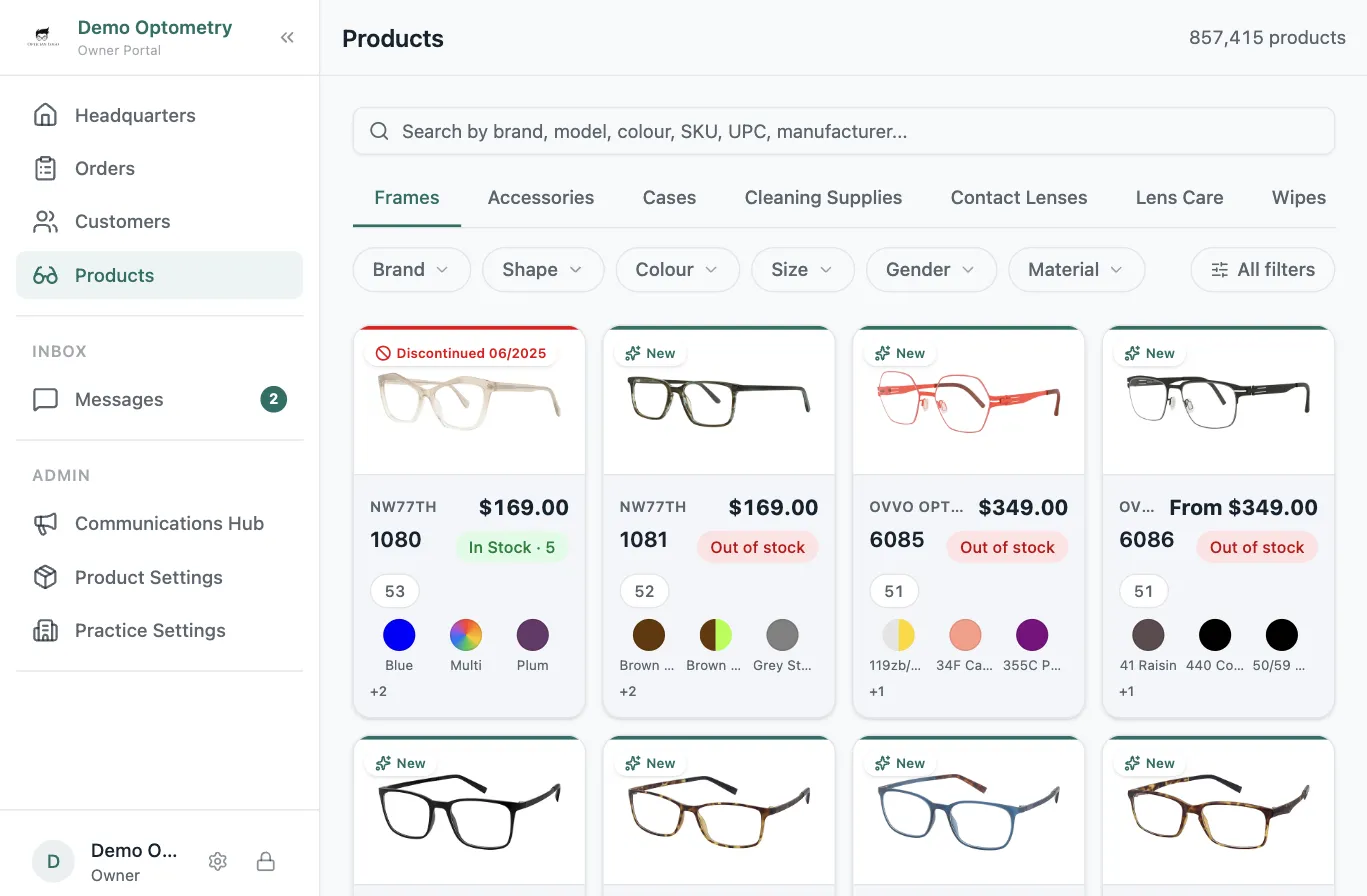Click the Communications Hub megaphone icon
Image resolution: width=1367 pixels, height=896 pixels.
coord(45,523)
